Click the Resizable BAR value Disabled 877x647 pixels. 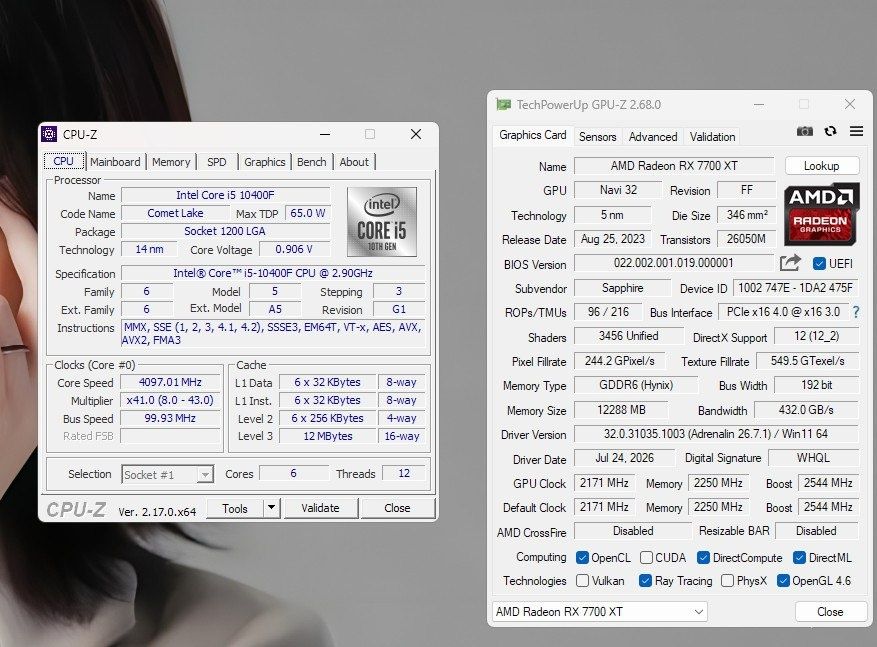coord(817,531)
